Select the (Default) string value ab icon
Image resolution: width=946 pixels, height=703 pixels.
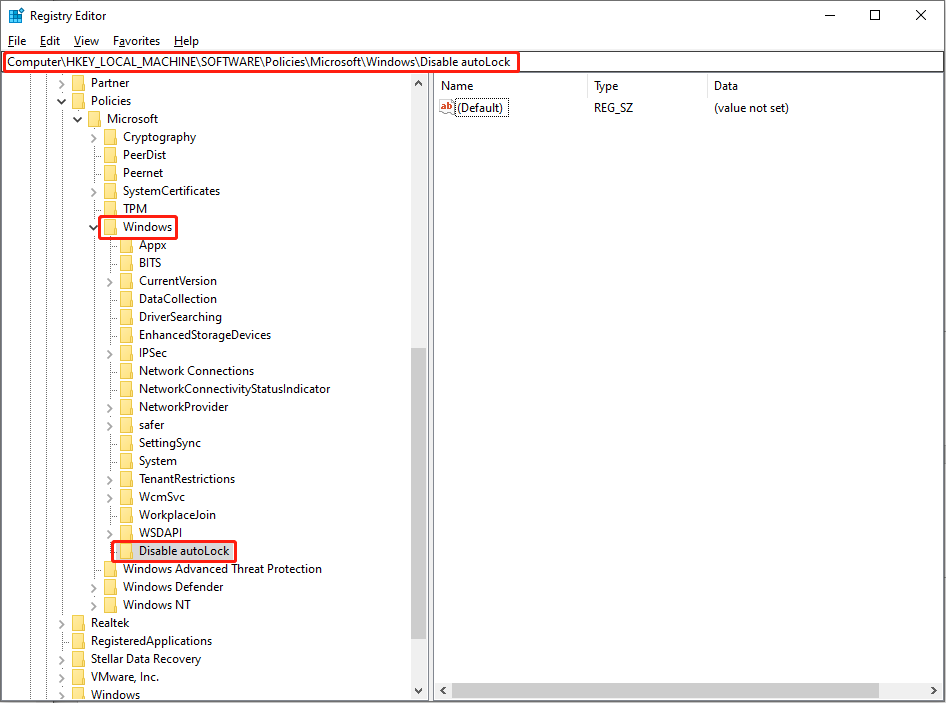[445, 107]
